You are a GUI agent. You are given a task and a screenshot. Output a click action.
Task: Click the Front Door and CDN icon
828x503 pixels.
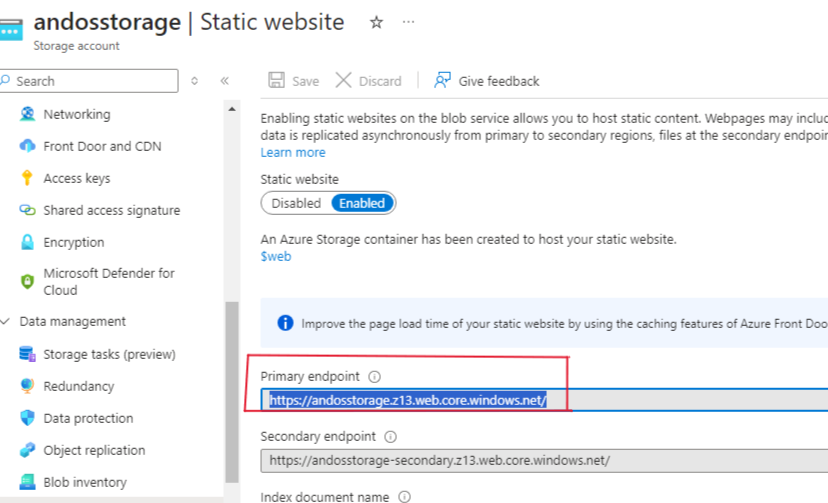point(27,146)
